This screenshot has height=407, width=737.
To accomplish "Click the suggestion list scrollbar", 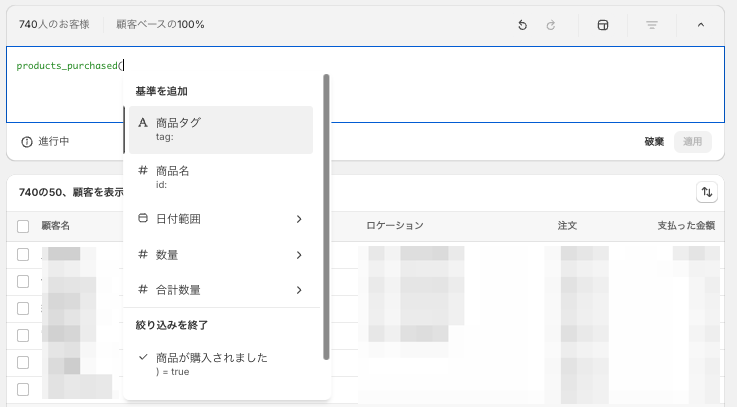I will coord(326,215).
